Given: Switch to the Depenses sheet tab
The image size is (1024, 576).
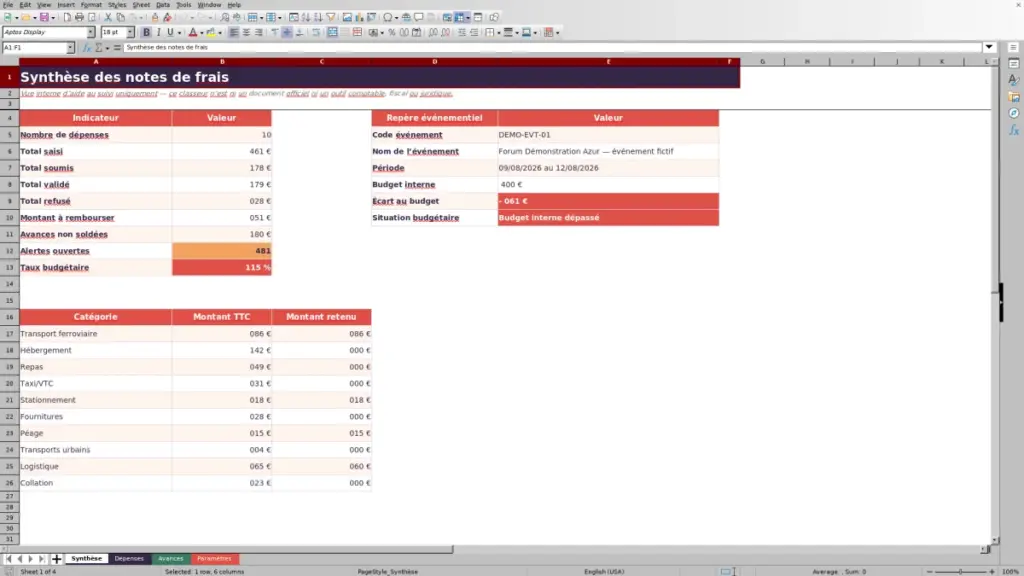Looking at the screenshot, I should pyautogui.click(x=129, y=559).
